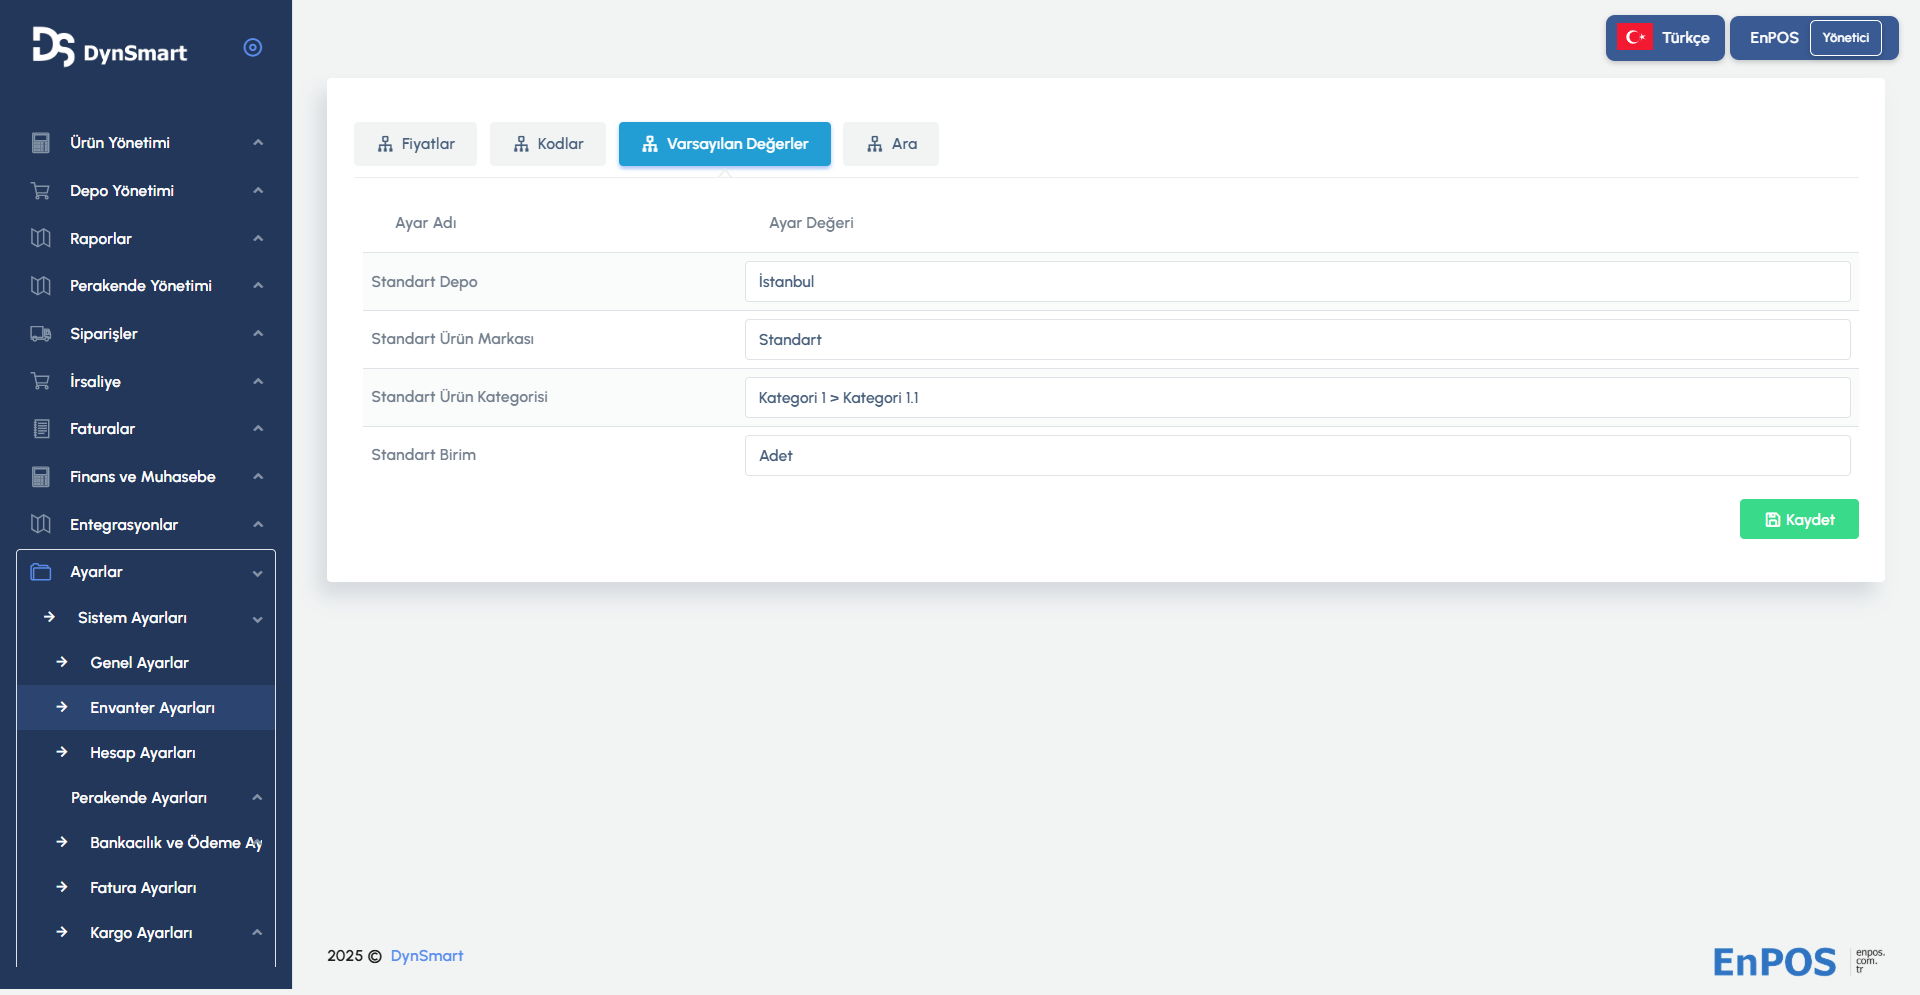Open Genel Ayarlar in the sidebar
Viewport: 1920px width, 995px height.
tap(139, 663)
